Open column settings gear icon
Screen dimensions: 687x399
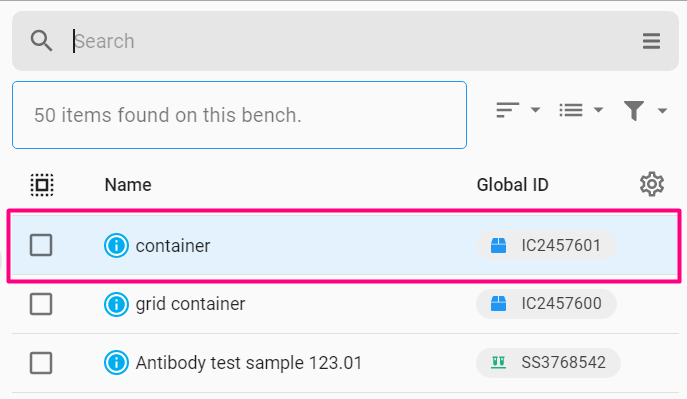[x=652, y=184]
